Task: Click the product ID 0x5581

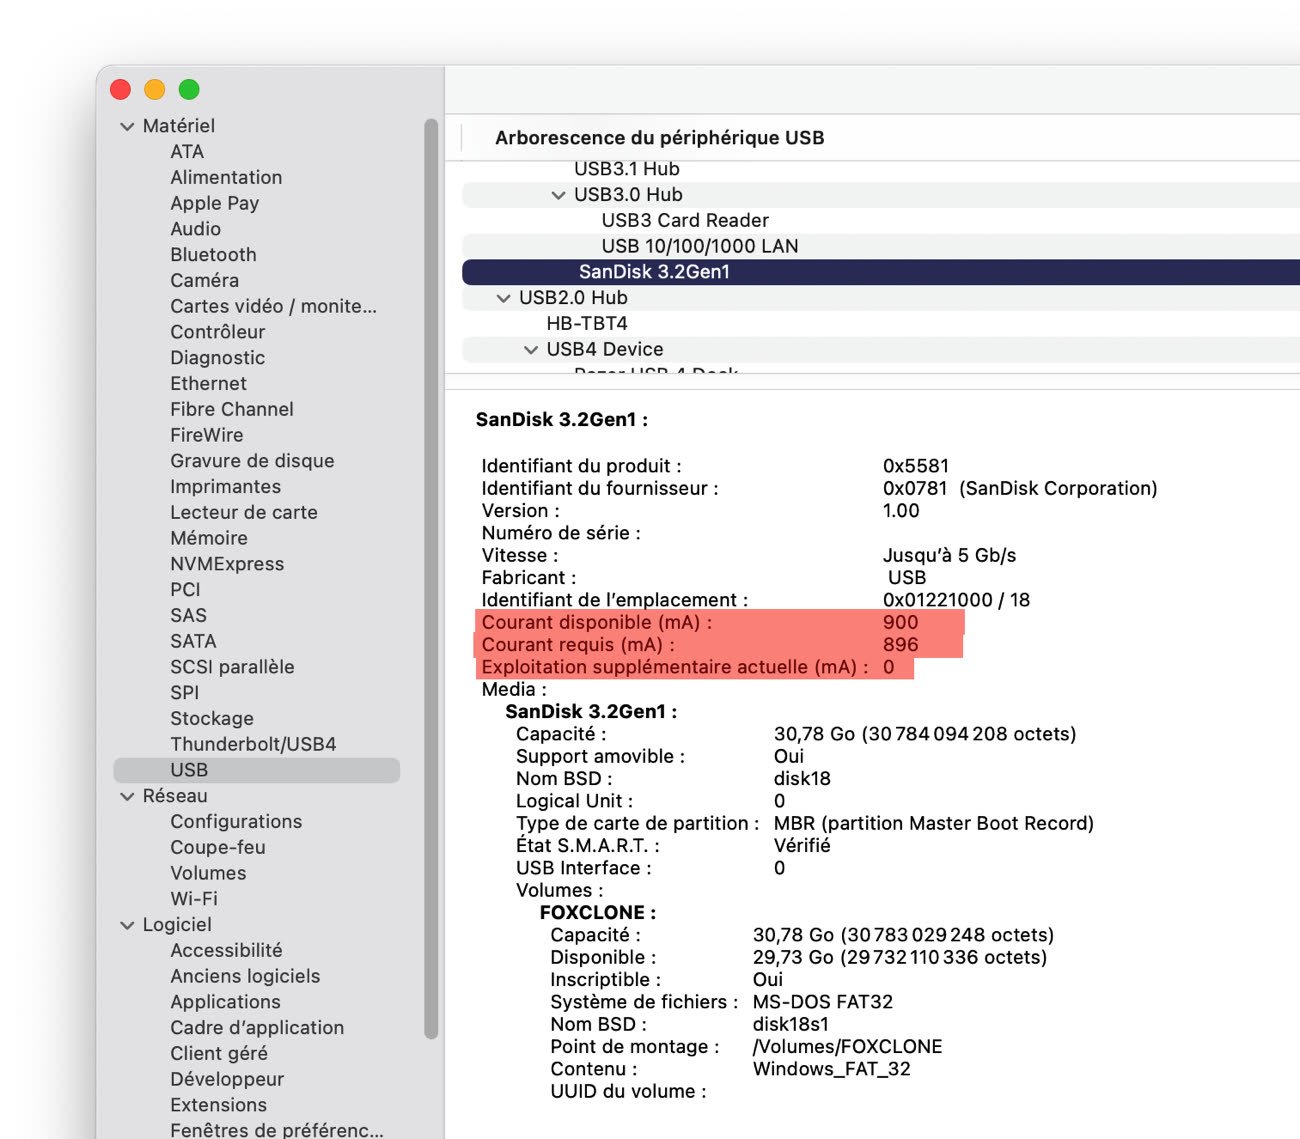Action: tap(916, 466)
